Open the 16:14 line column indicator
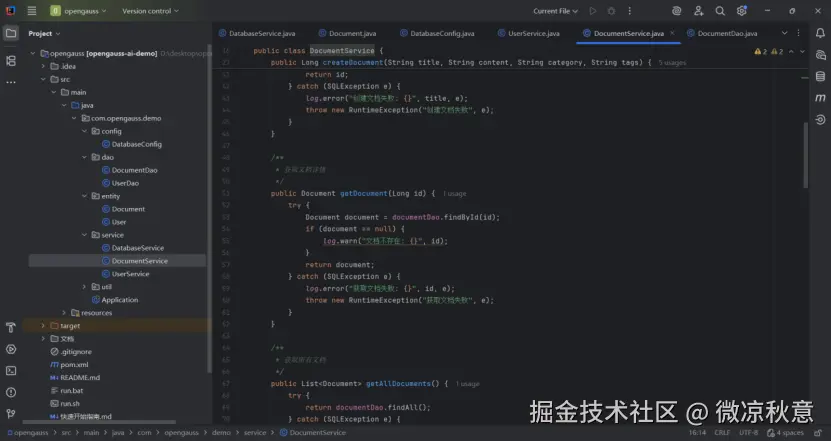Viewport: 831px width, 442px height. pos(697,432)
